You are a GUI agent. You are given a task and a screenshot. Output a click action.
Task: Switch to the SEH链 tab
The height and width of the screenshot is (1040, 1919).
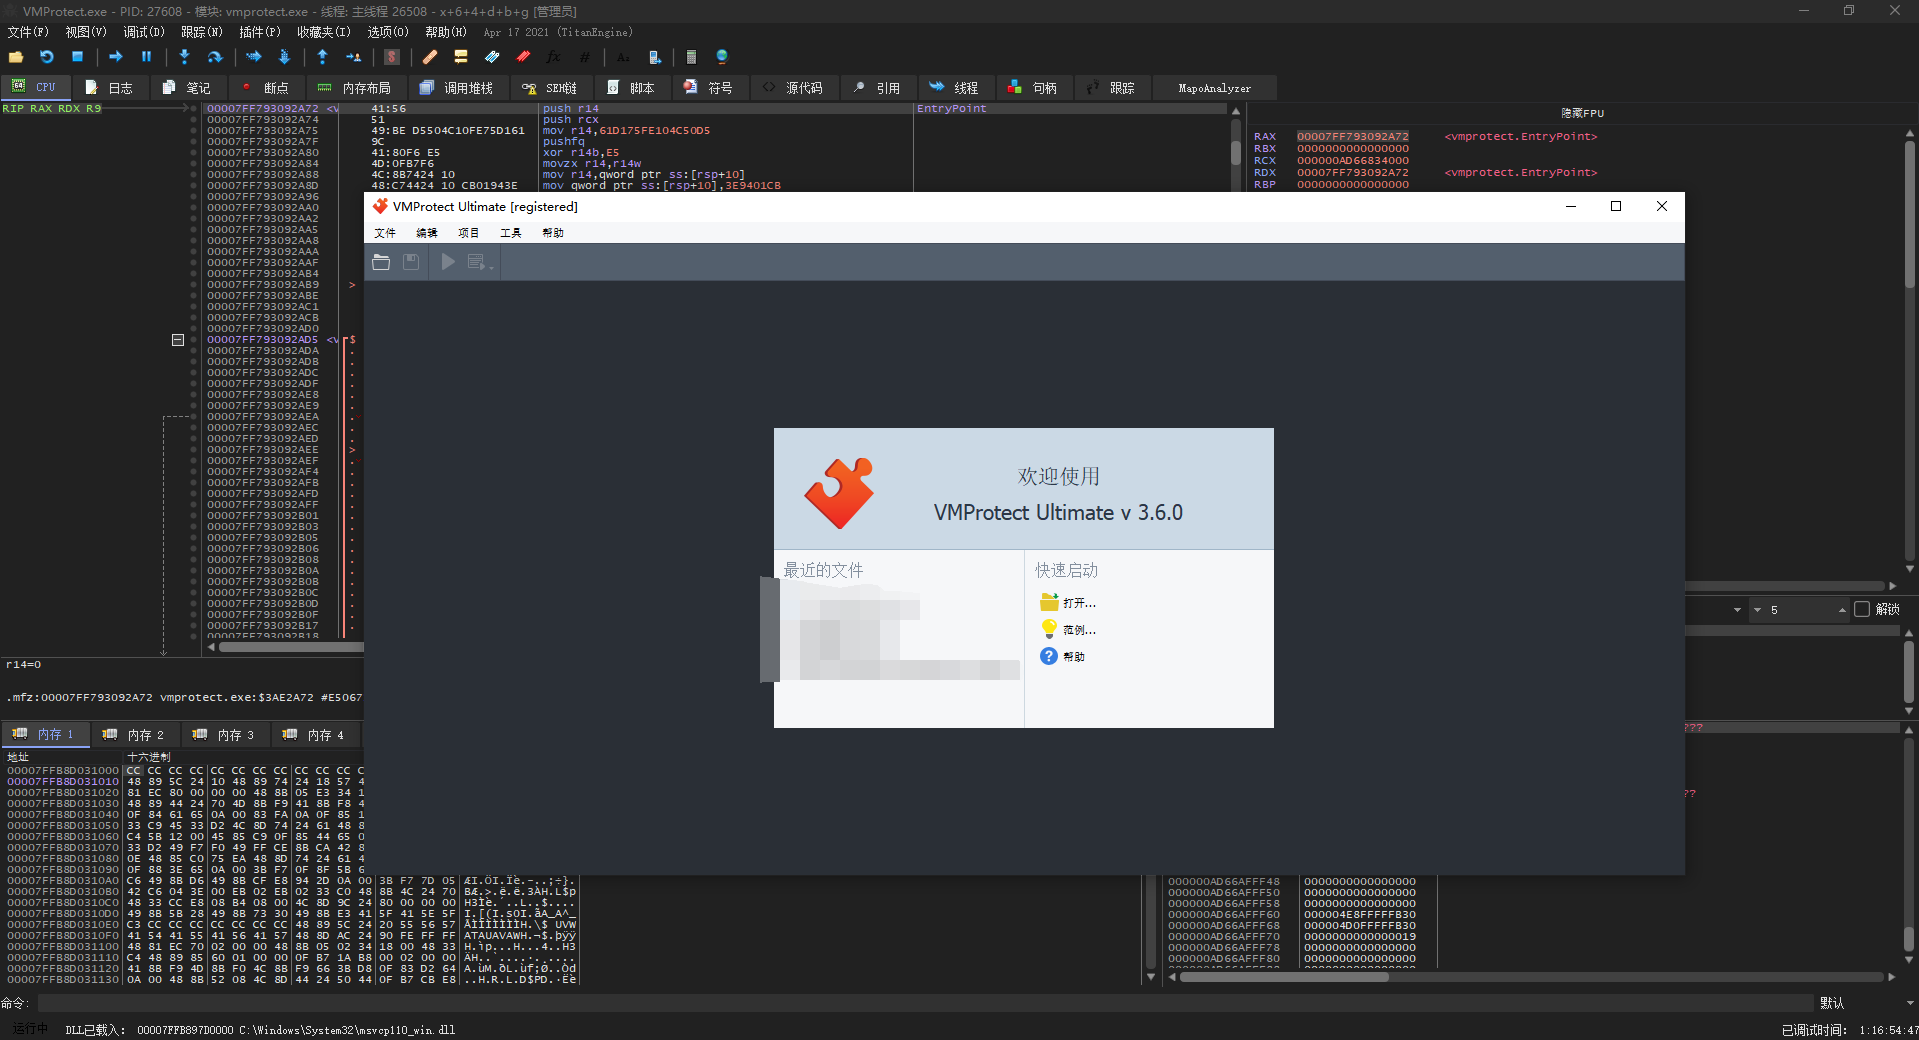click(x=551, y=88)
